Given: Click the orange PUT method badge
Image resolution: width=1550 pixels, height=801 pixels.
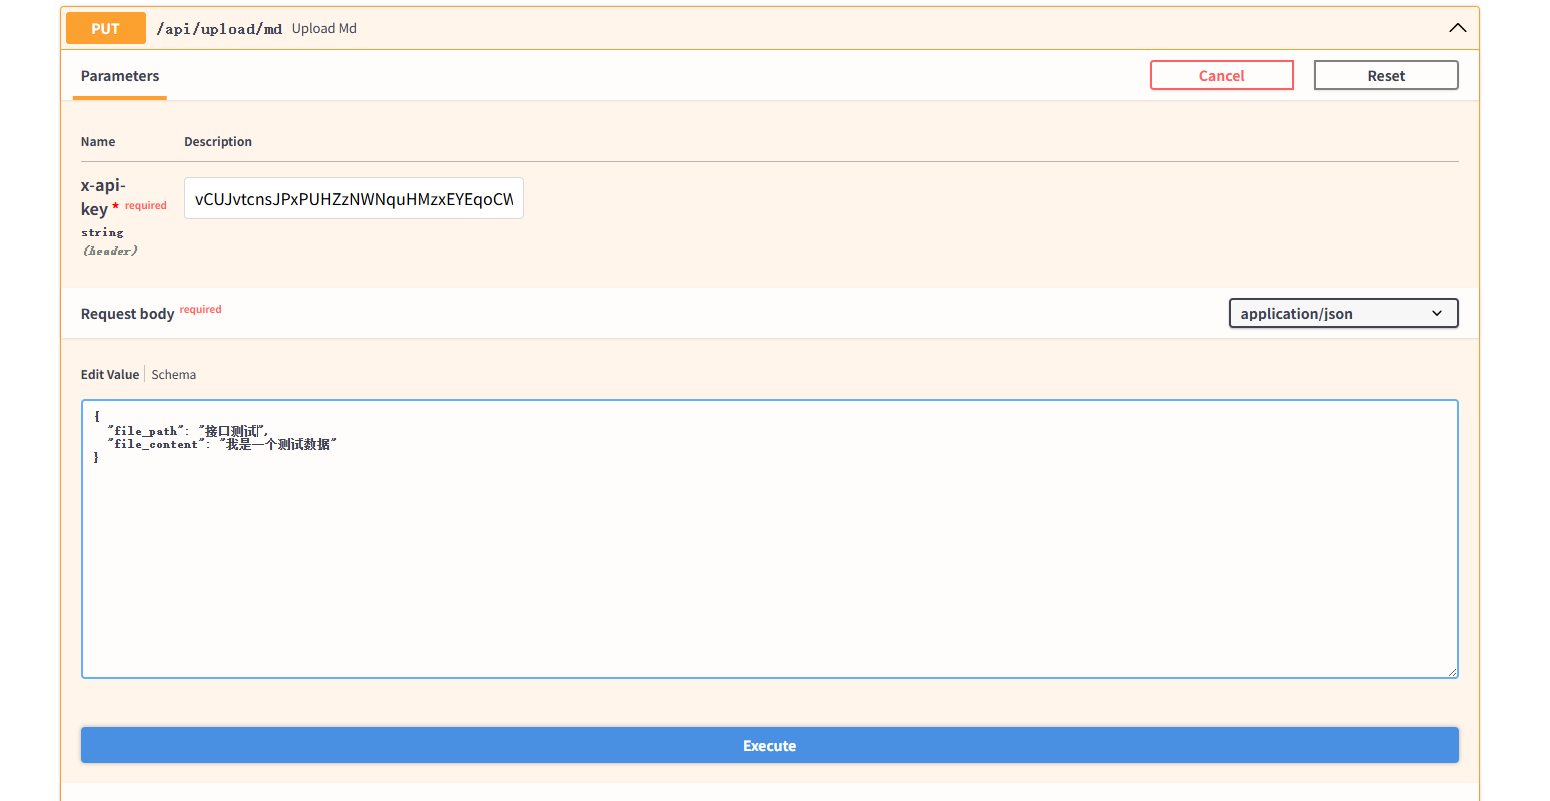Looking at the screenshot, I should tap(106, 28).
